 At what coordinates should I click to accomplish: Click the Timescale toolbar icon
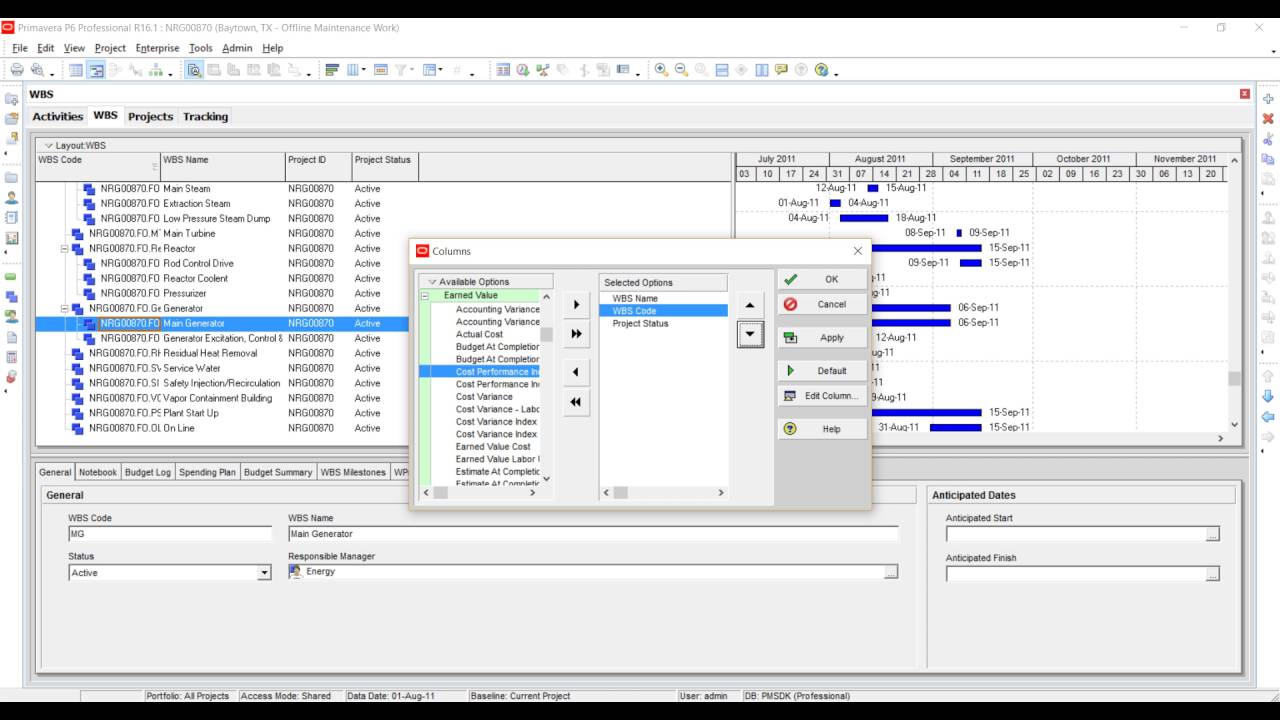[x=381, y=70]
